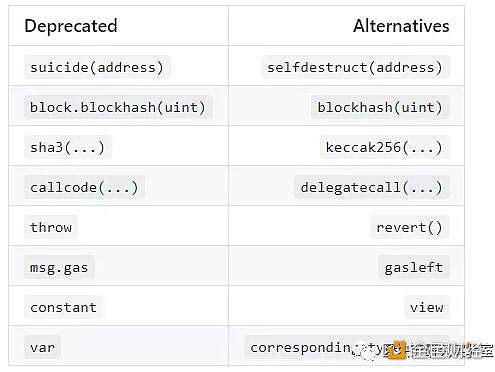Click the view alternative keyword
Image resolution: width=495 pixels, height=372 pixels.
[x=427, y=307]
